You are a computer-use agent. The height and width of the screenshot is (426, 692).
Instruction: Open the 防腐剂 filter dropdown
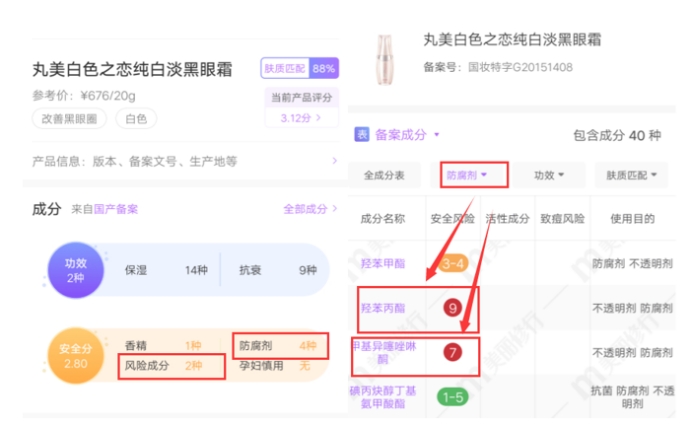click(466, 175)
